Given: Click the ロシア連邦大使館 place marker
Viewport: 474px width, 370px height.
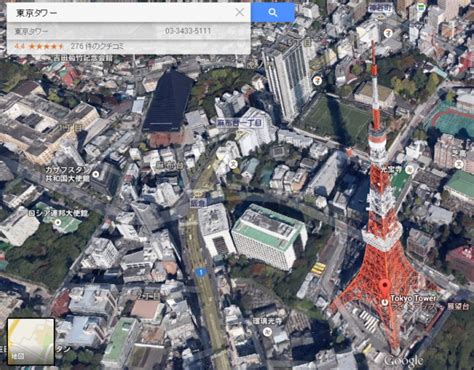Looking at the screenshot, I should coord(59,222).
